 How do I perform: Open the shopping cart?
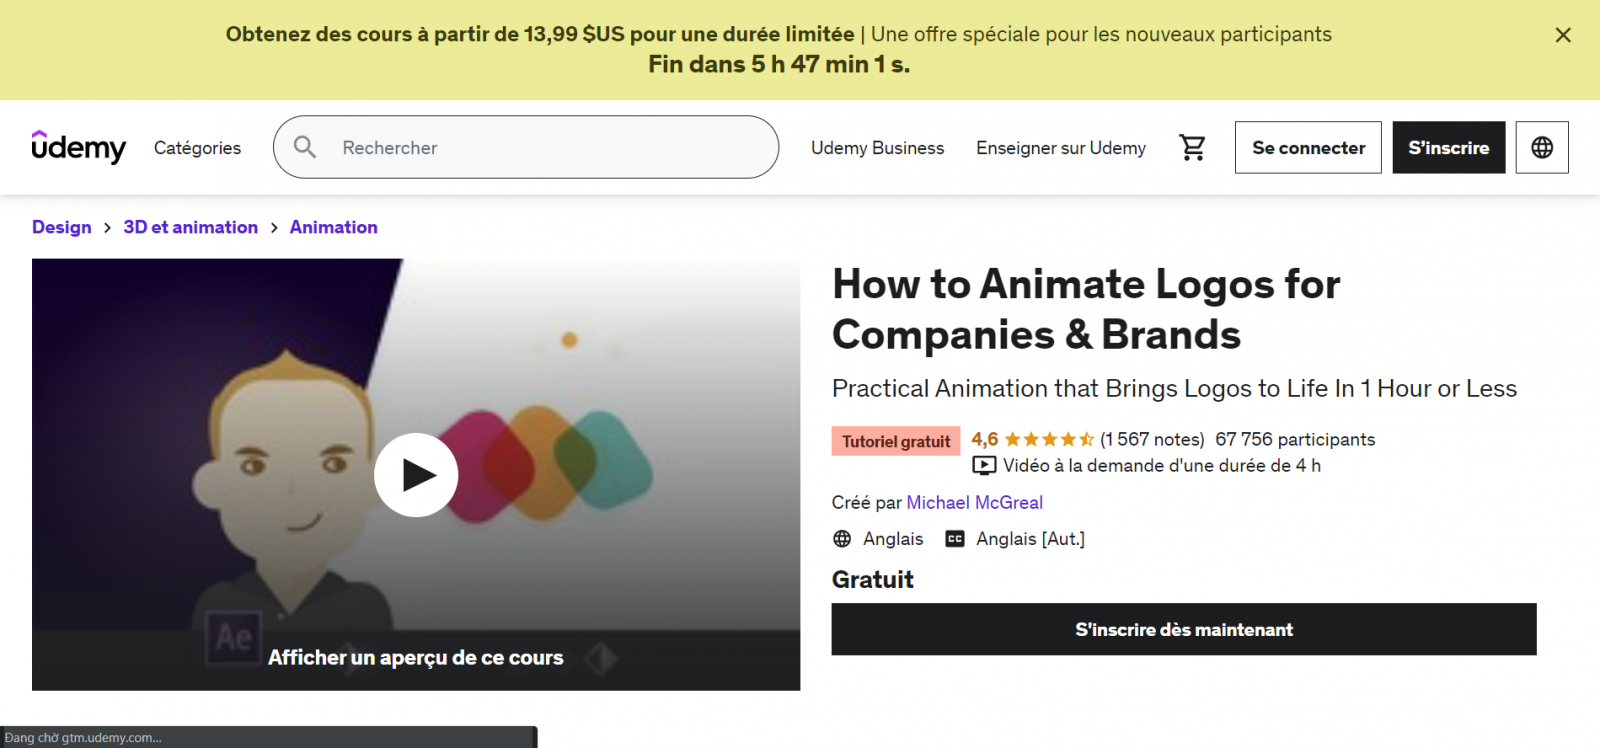1192,148
